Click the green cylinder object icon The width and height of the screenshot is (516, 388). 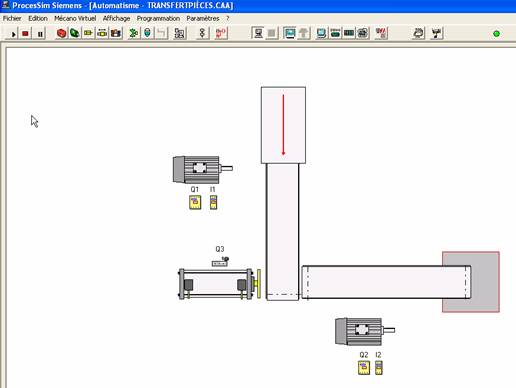(75, 33)
